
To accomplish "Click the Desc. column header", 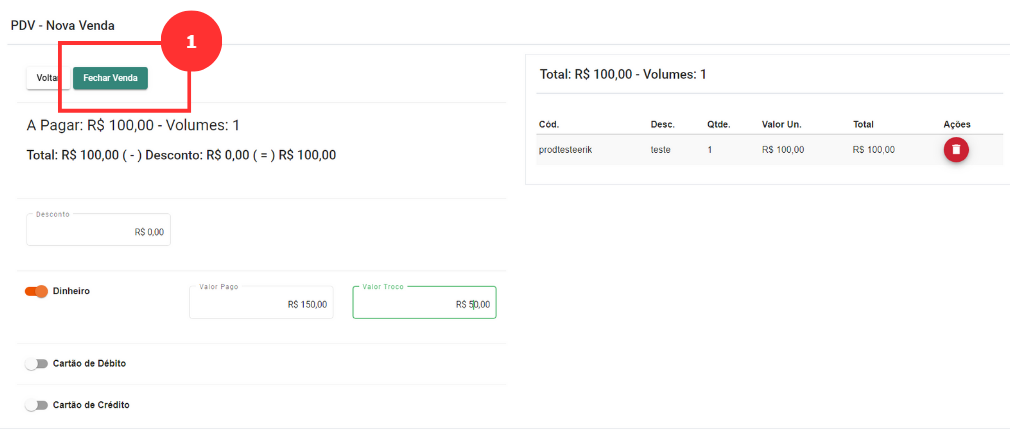I will coord(662,124).
